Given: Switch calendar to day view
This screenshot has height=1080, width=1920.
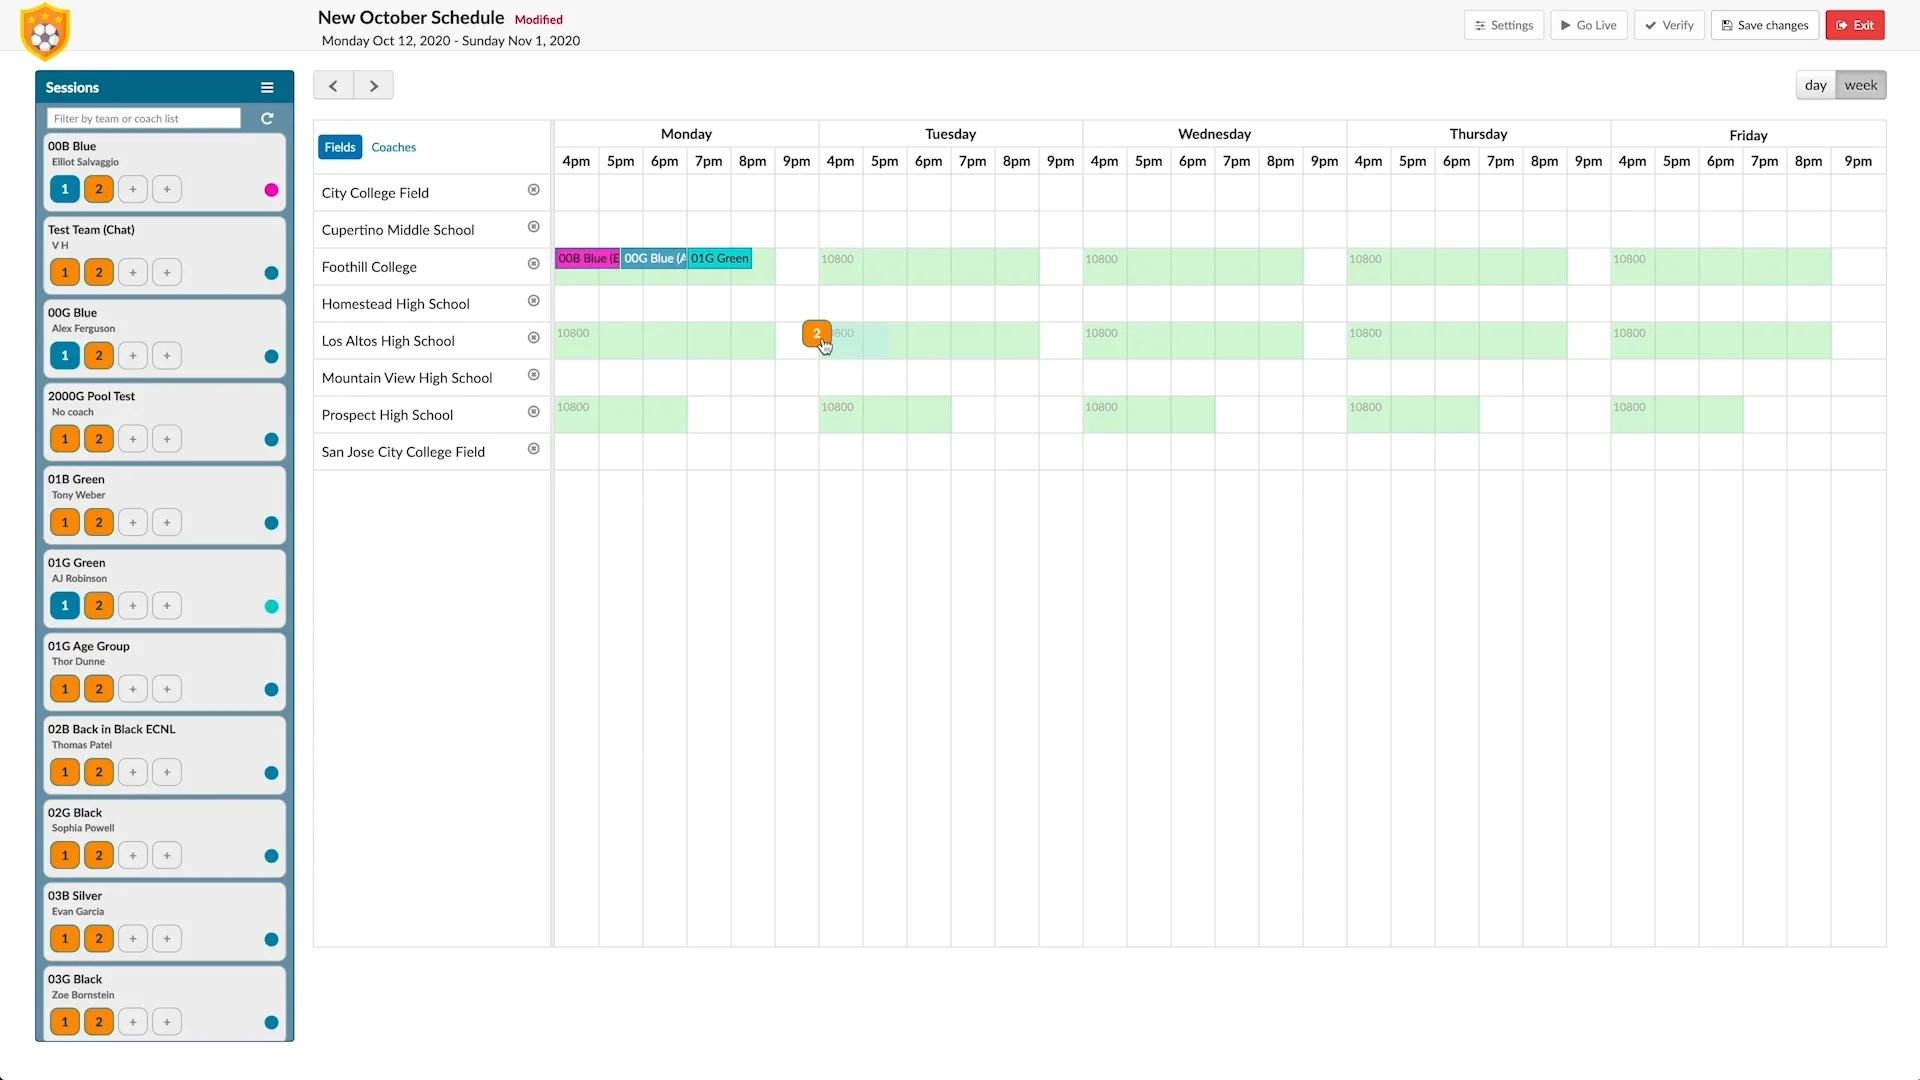Looking at the screenshot, I should [1816, 85].
